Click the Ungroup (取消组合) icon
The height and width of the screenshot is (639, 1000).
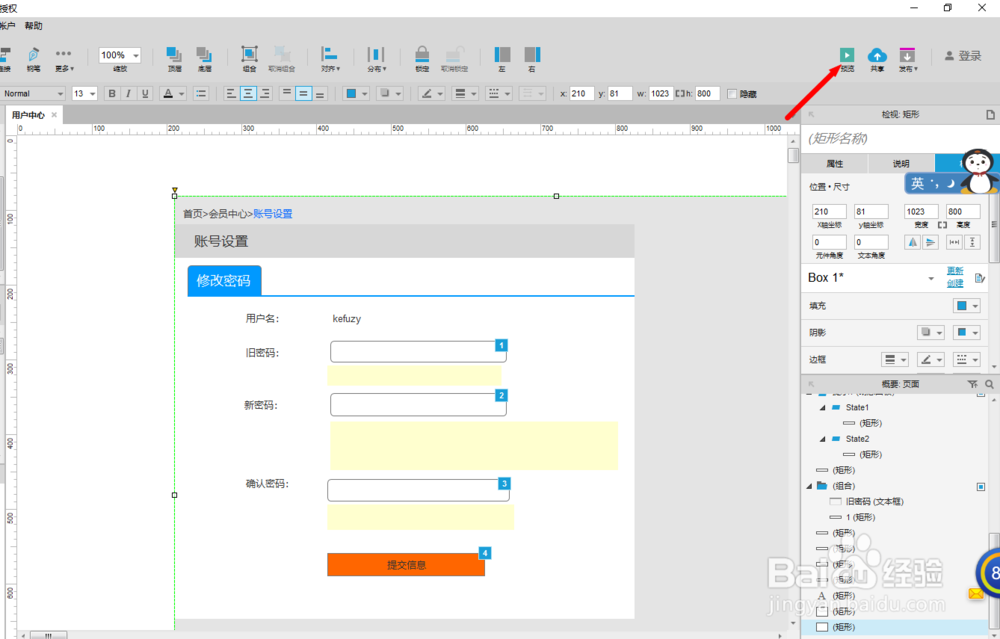click(281, 54)
